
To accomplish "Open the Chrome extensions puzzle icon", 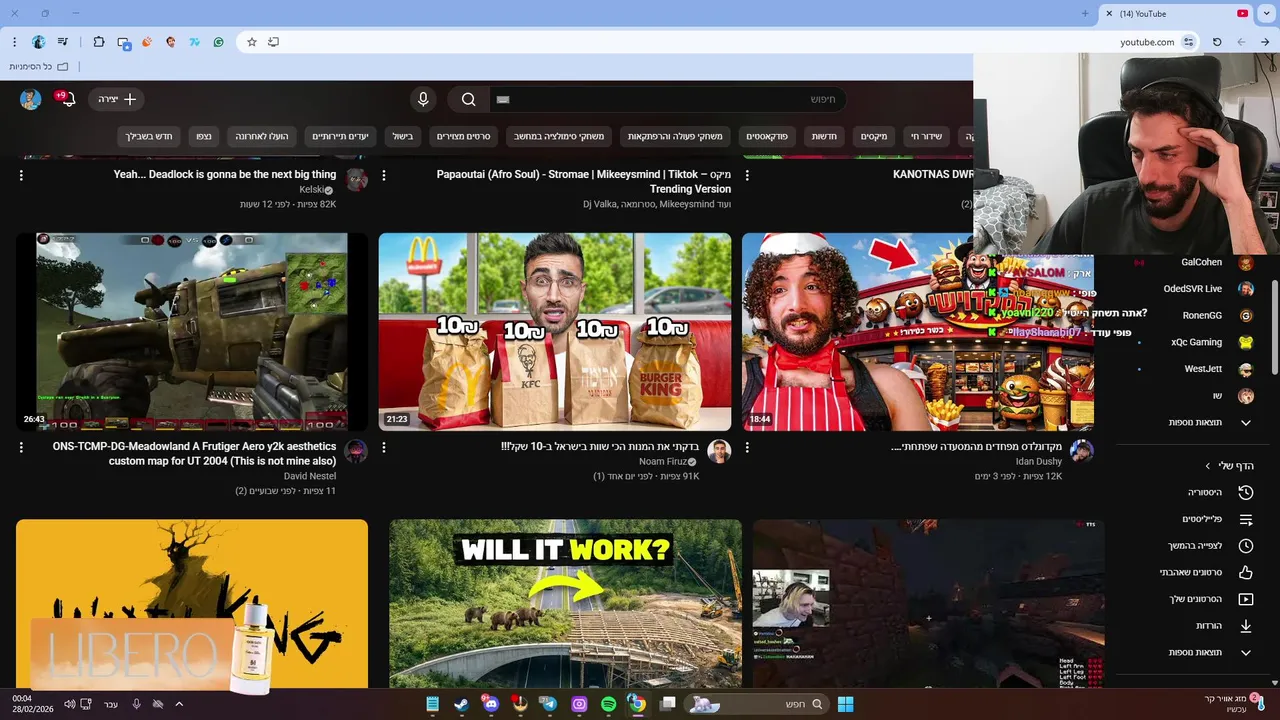I will tap(98, 42).
